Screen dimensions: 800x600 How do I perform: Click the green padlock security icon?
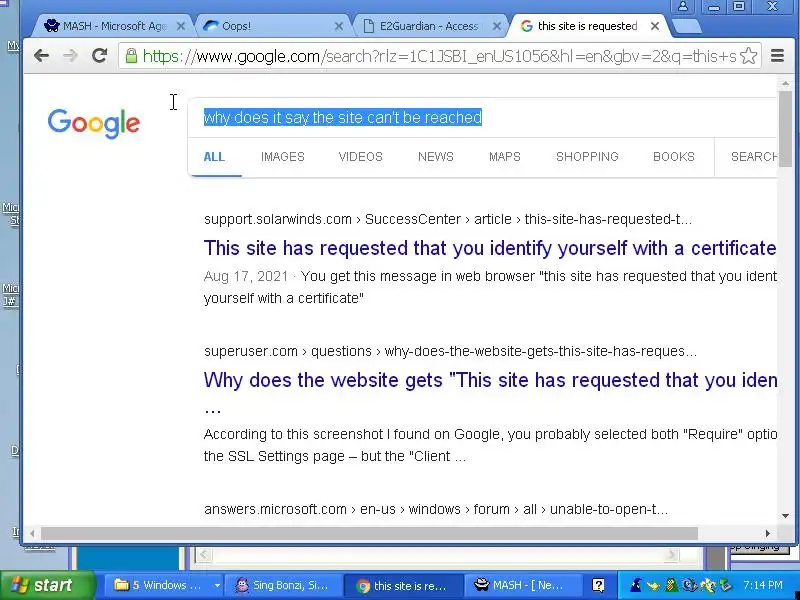point(131,56)
